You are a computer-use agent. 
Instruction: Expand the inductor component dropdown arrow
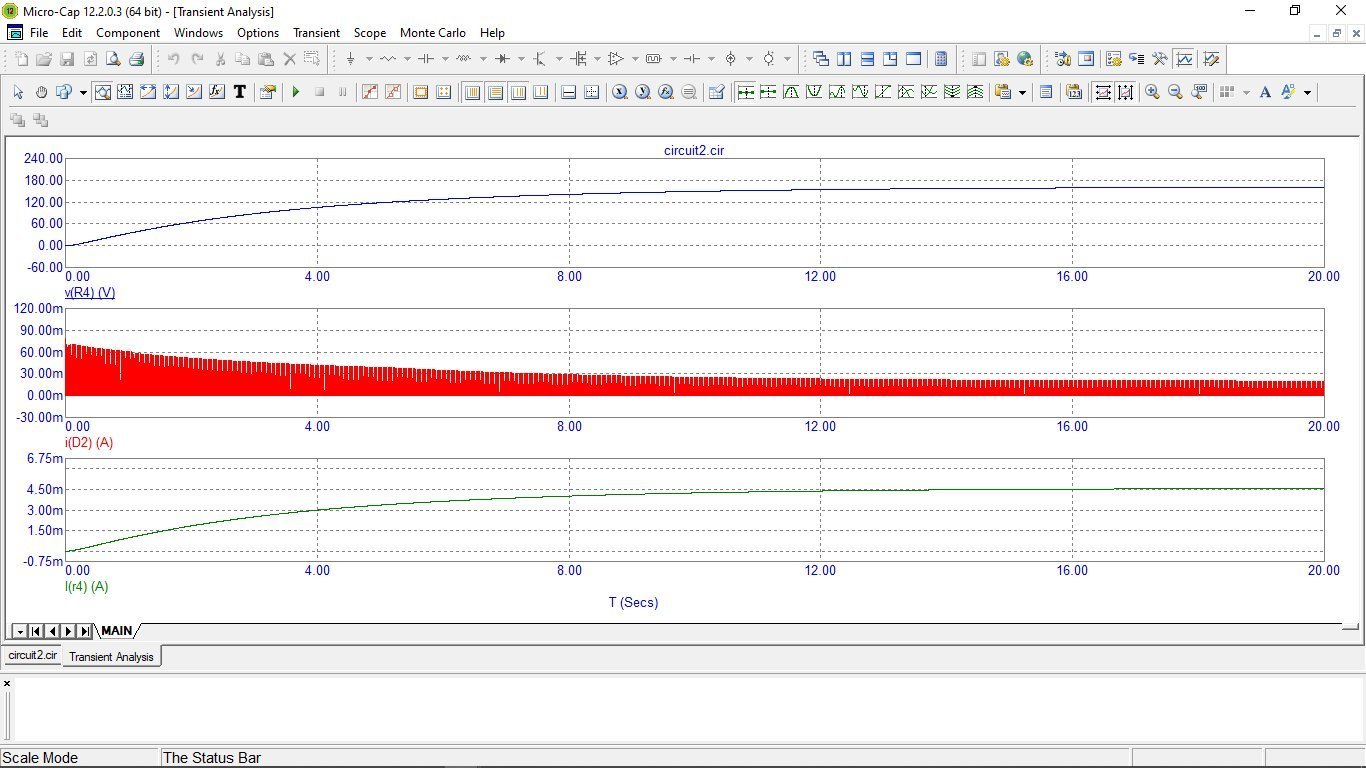pyautogui.click(x=483, y=59)
